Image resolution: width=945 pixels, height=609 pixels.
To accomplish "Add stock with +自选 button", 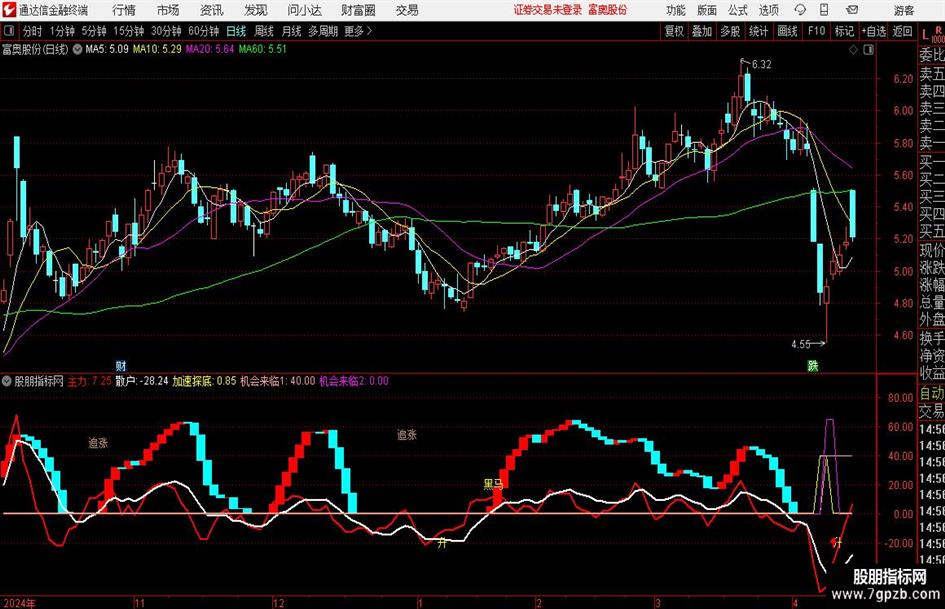I will (874, 31).
